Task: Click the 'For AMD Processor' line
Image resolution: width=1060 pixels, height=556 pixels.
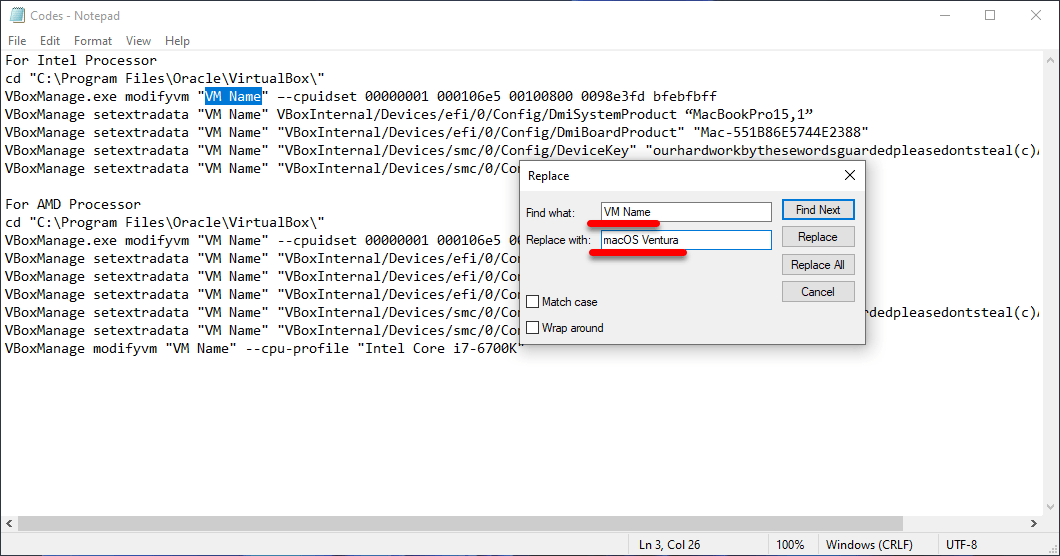Action: tap(73, 204)
